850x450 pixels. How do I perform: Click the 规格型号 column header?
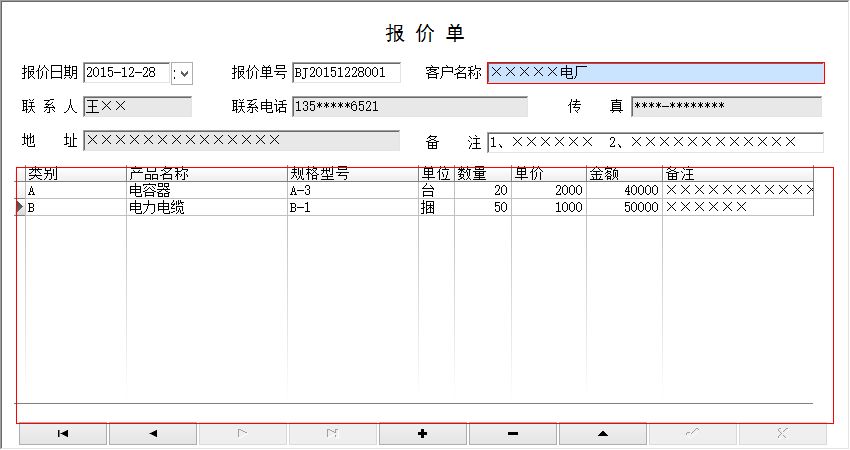tap(353, 174)
